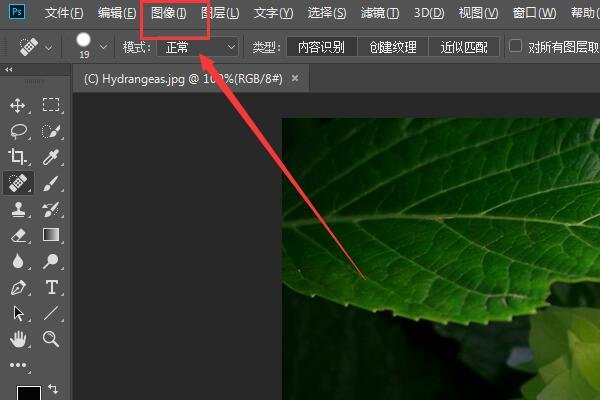Viewport: 600px width, 400px height.
Task: Select the Zoom tool
Action: click(51, 339)
